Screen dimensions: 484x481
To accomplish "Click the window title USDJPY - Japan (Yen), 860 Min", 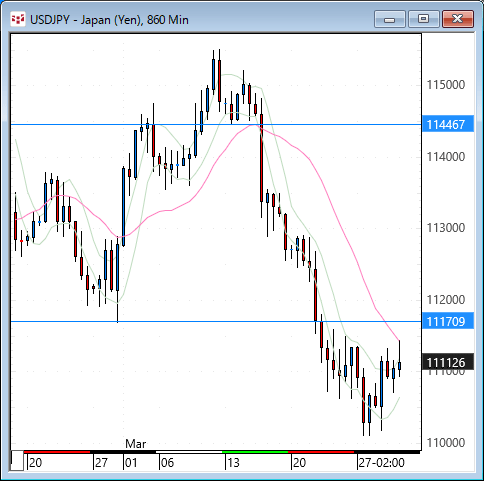I will tap(109, 20).
